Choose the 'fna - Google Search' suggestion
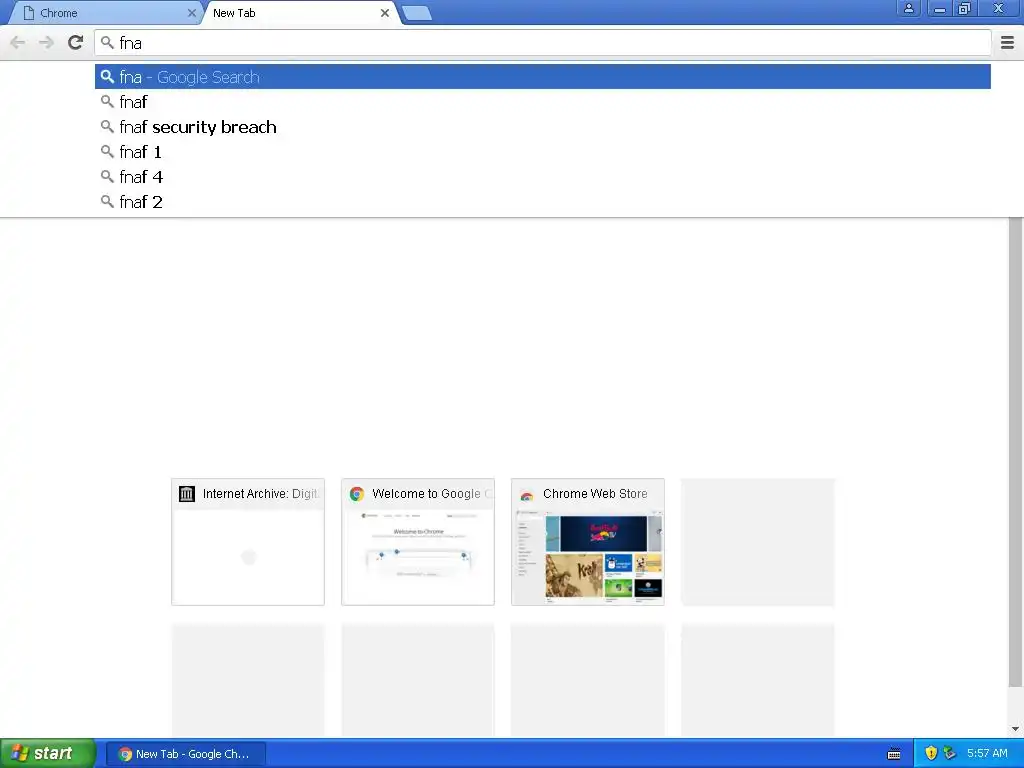This screenshot has height=768, width=1024. (x=543, y=77)
